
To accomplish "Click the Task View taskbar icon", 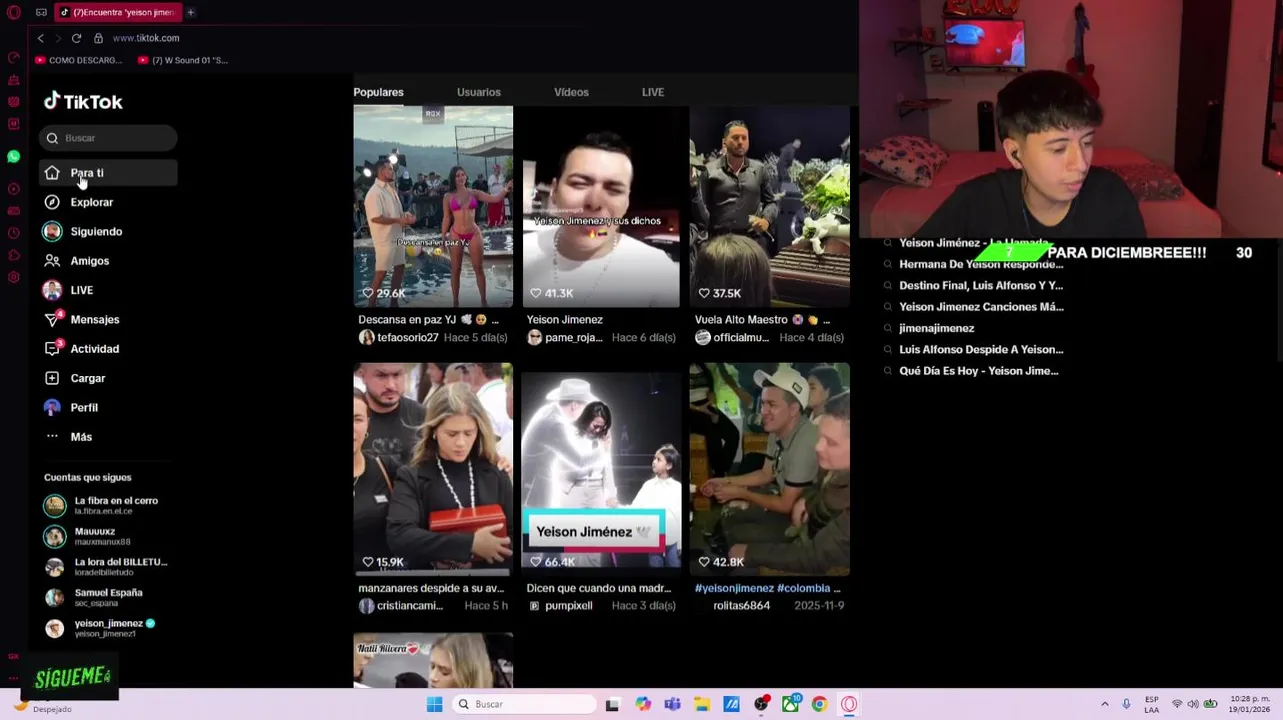I will (x=612, y=704).
